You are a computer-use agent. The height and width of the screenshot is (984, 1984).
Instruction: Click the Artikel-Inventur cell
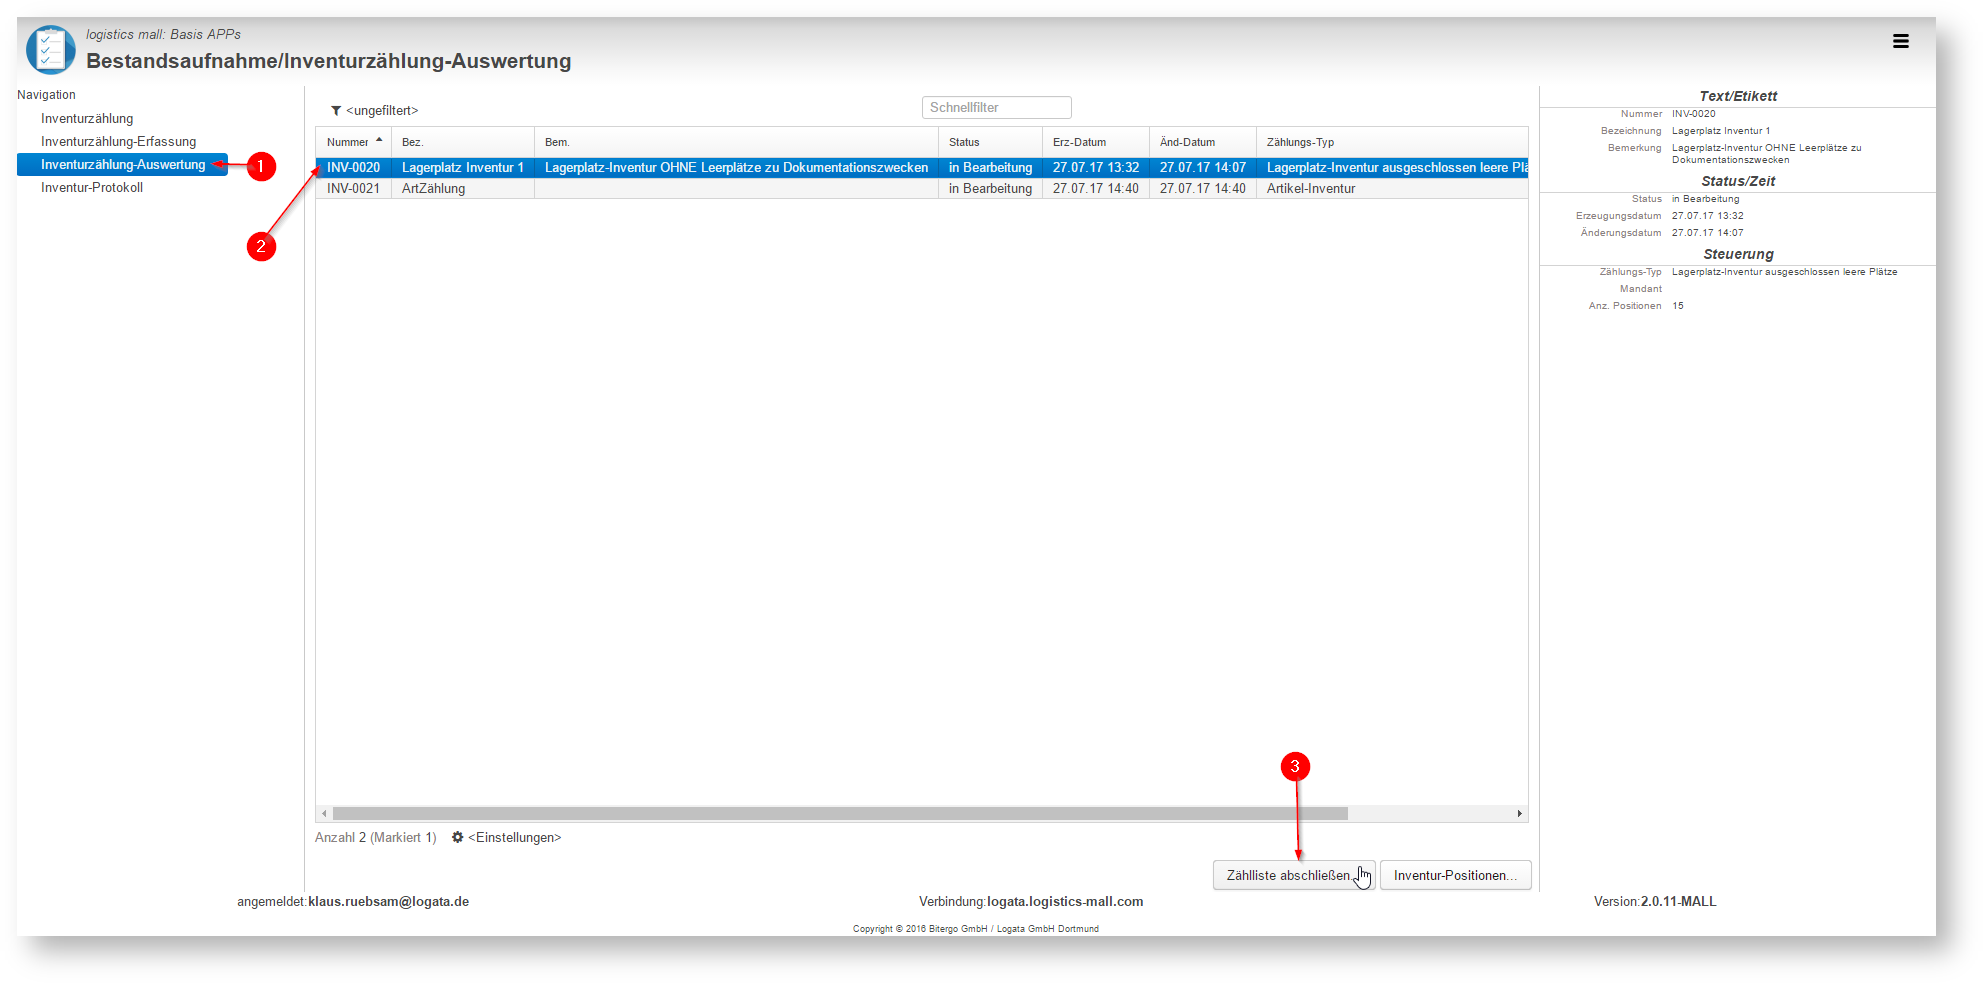pos(1392,189)
